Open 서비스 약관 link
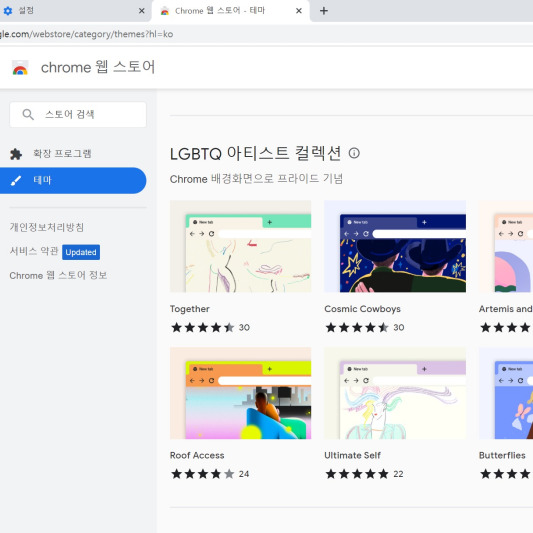The image size is (533, 533). (x=34, y=251)
